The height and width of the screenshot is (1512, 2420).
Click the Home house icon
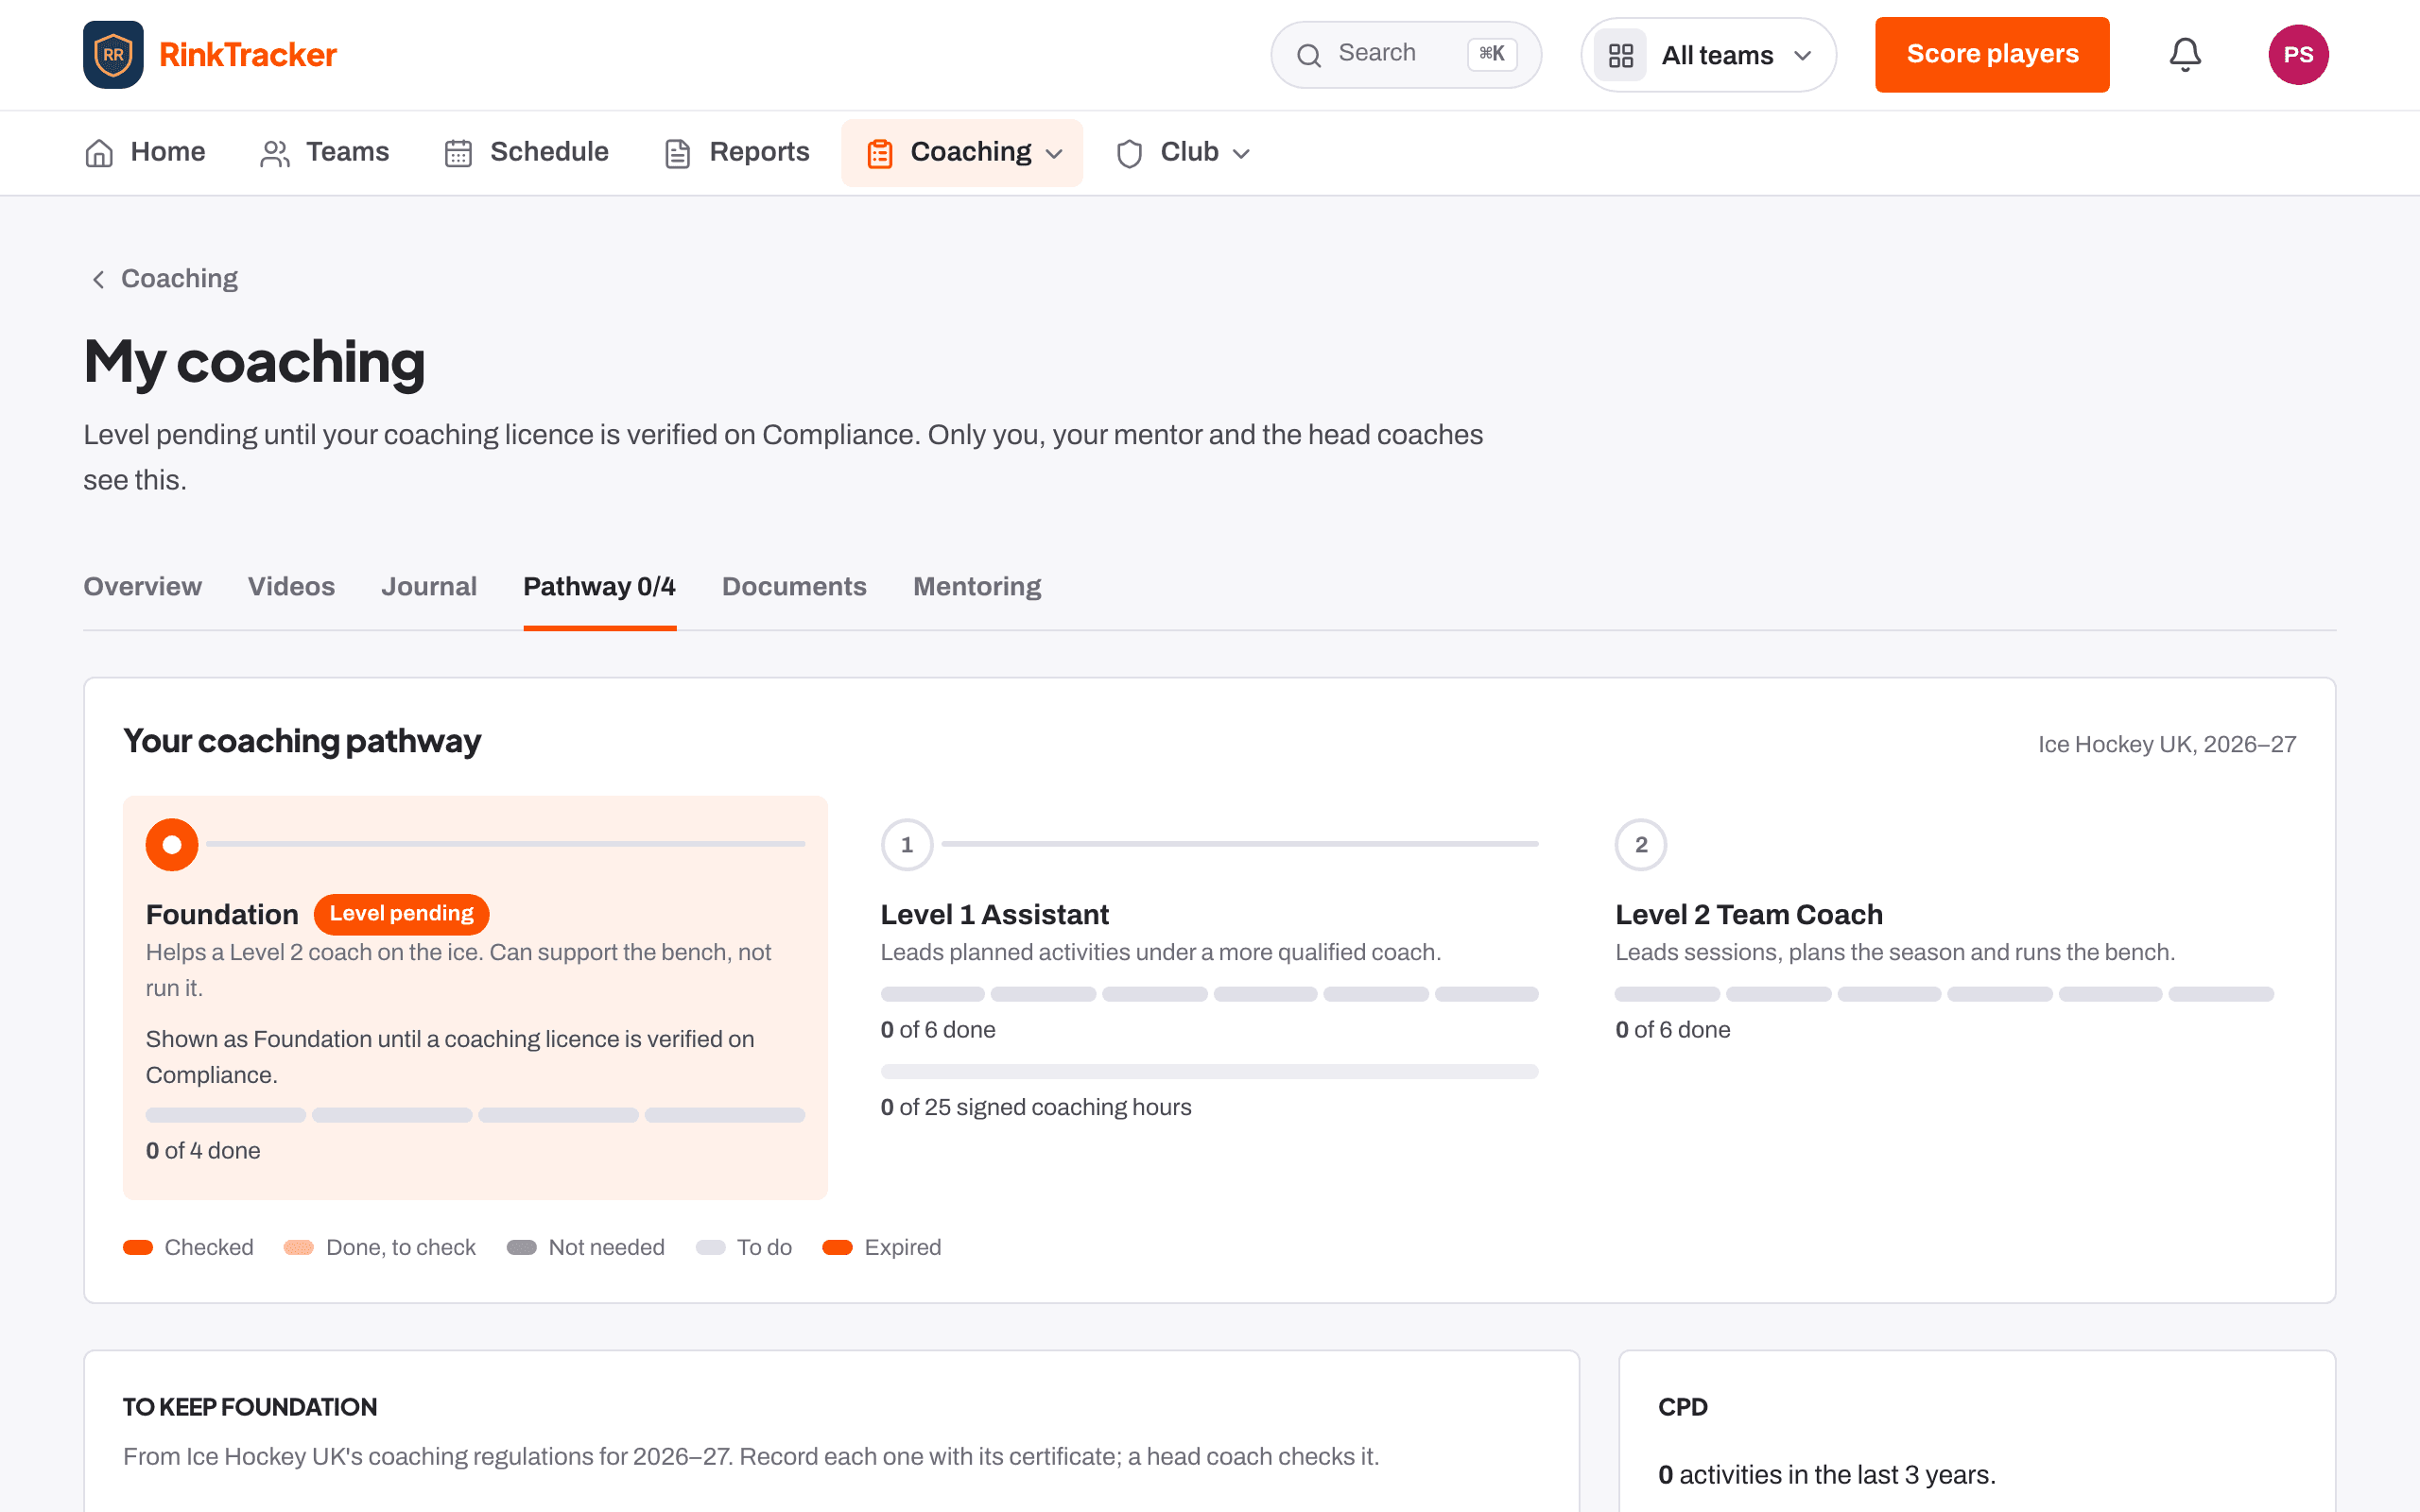[99, 153]
